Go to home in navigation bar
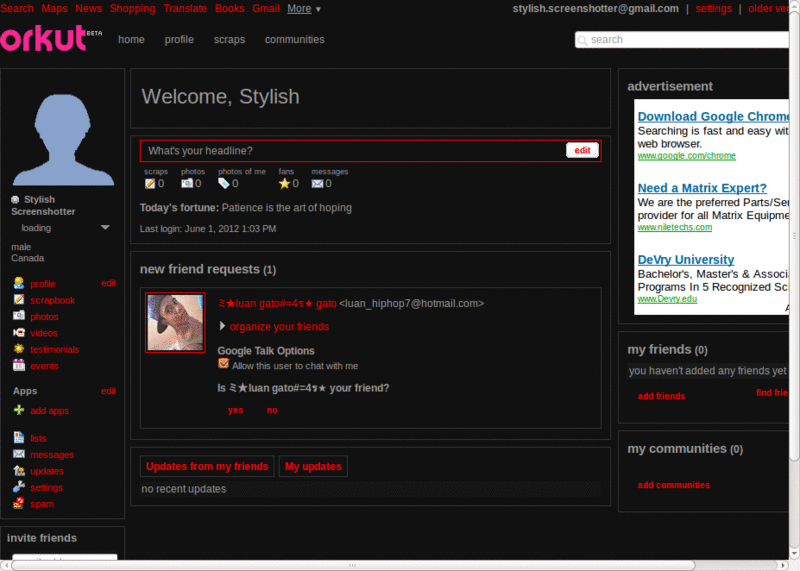The height and width of the screenshot is (571, 800). click(x=131, y=39)
